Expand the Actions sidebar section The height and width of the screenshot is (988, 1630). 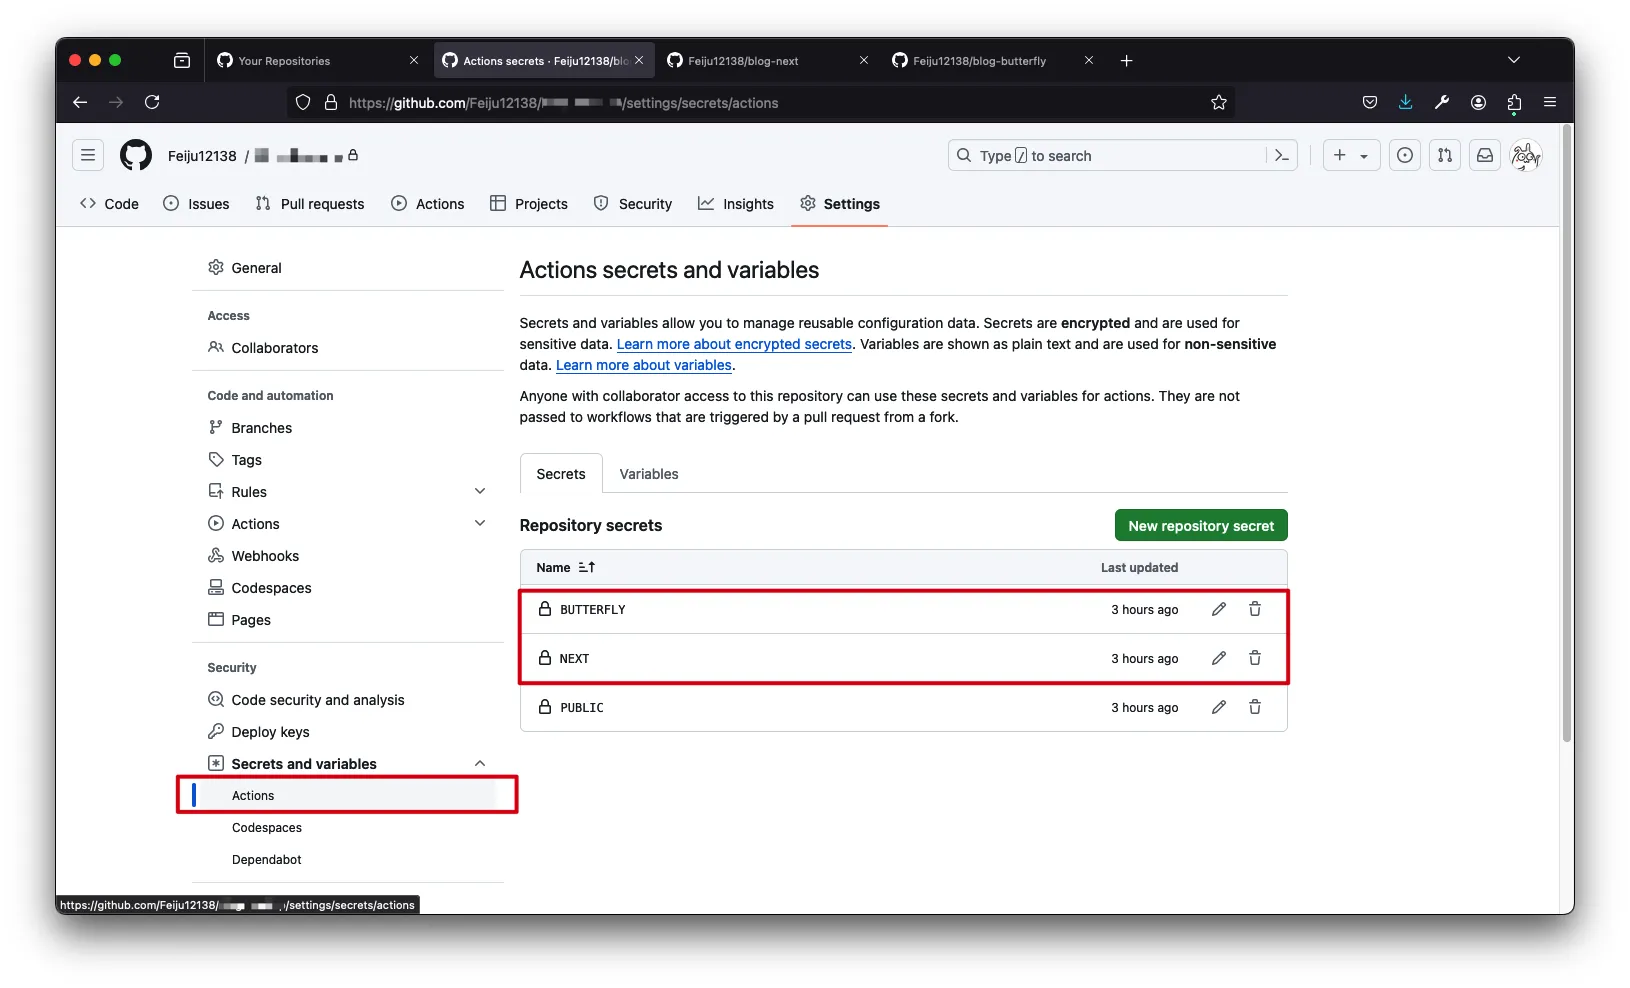(480, 524)
